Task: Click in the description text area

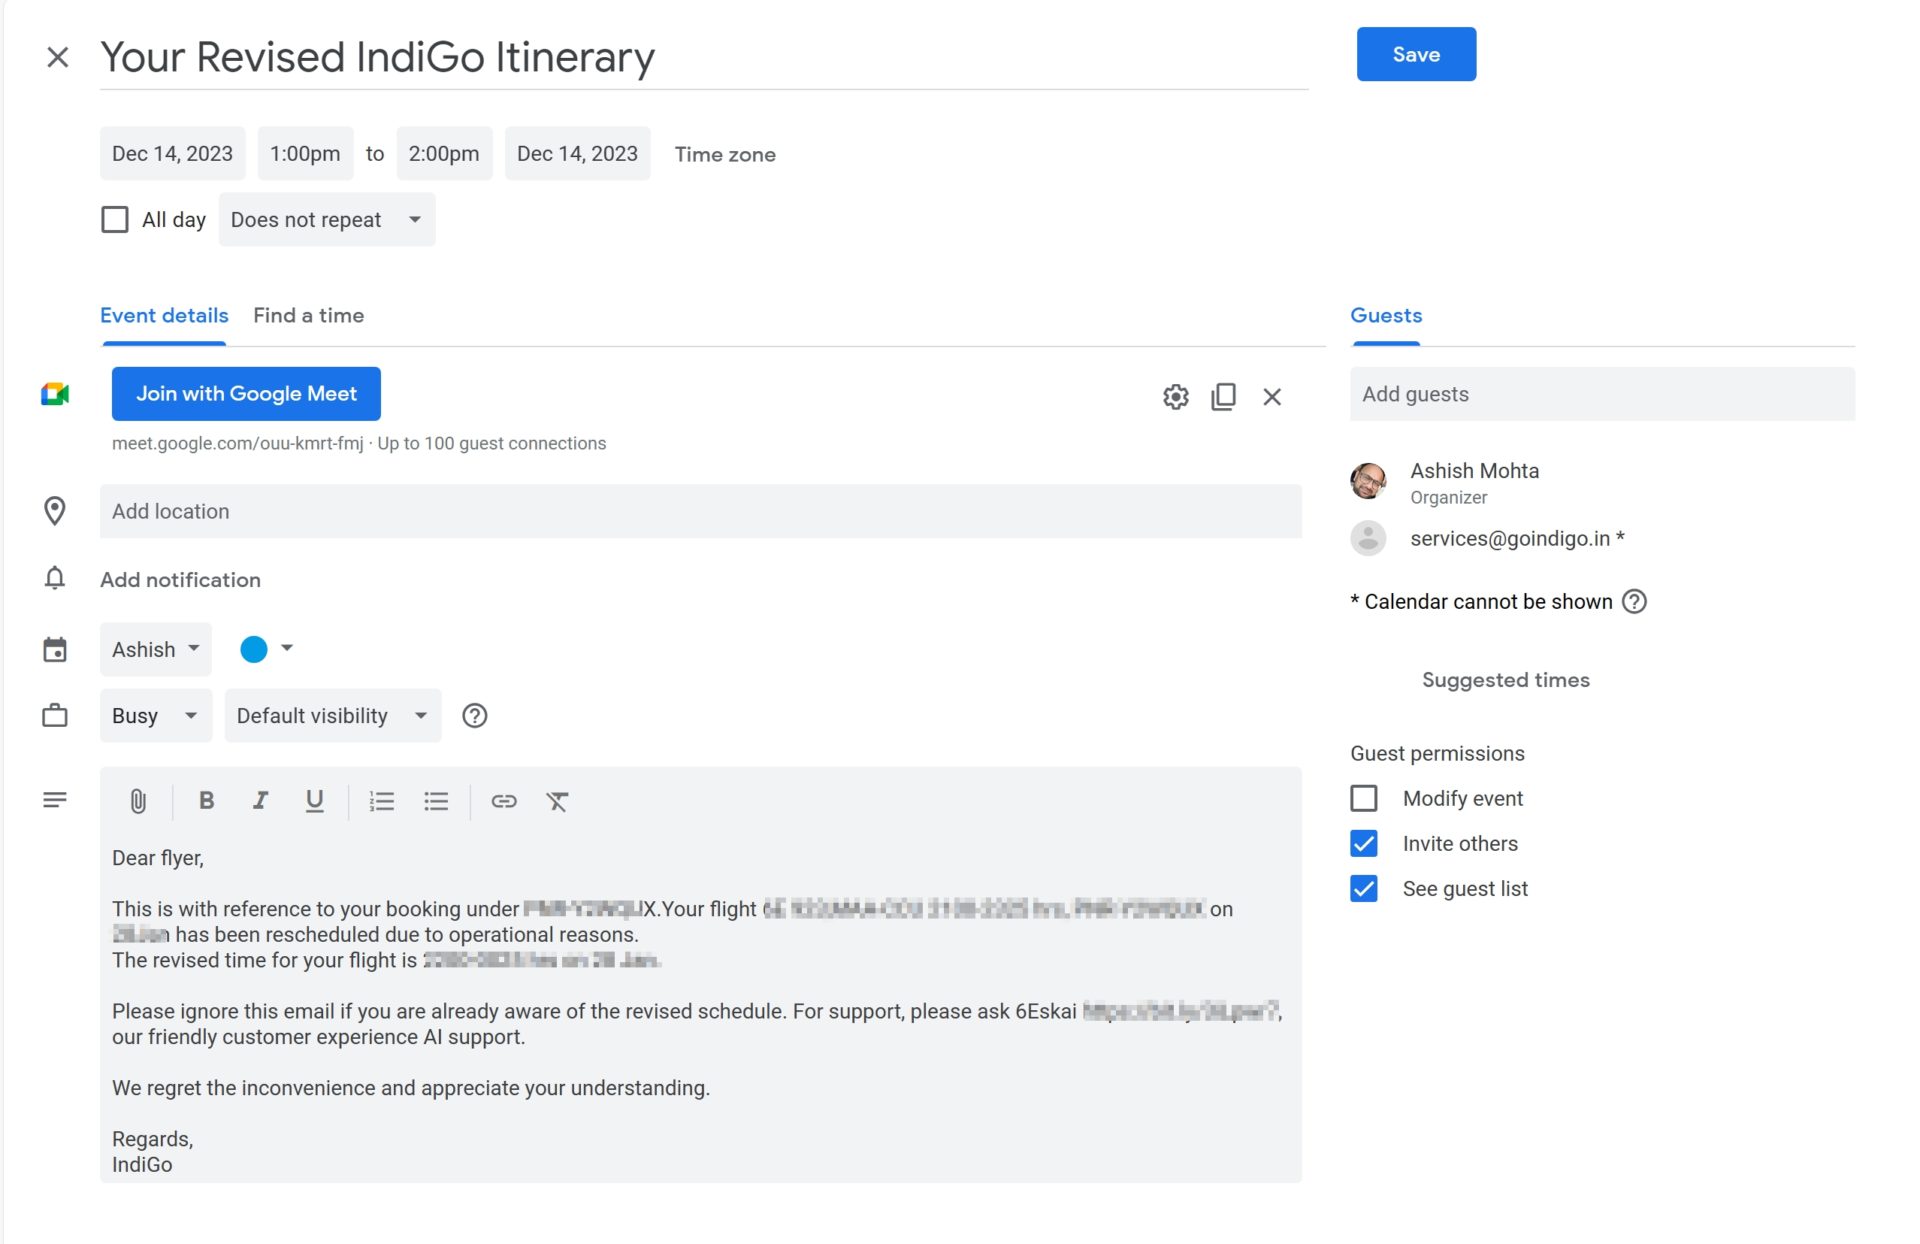Action: (x=700, y=1010)
